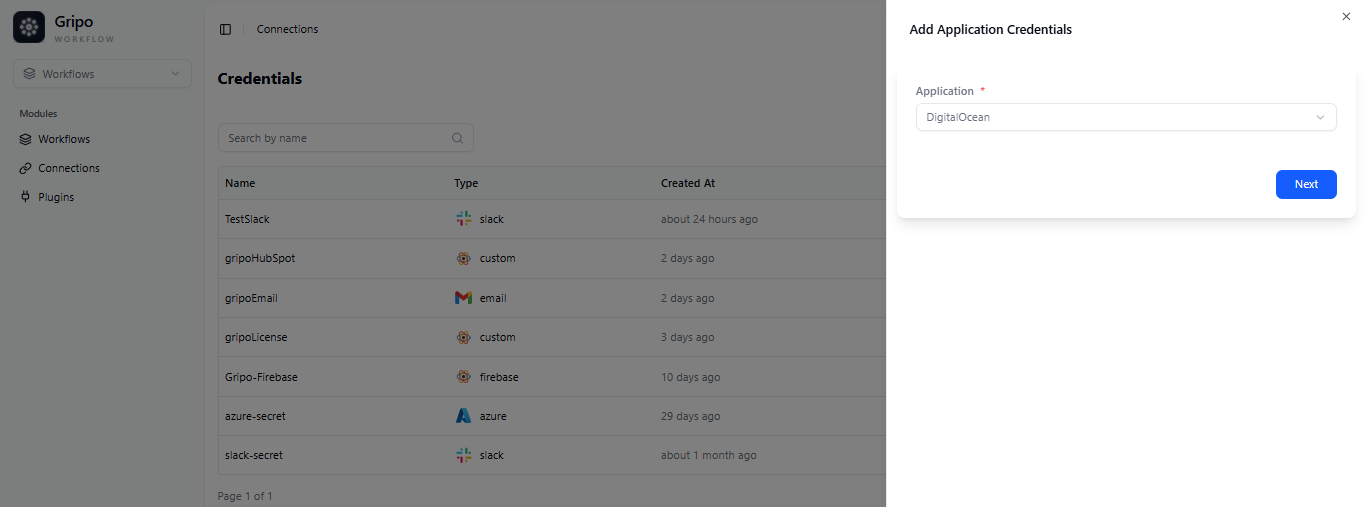Go to Connections in sidebar
The width and height of the screenshot is (1366, 507).
coord(68,168)
